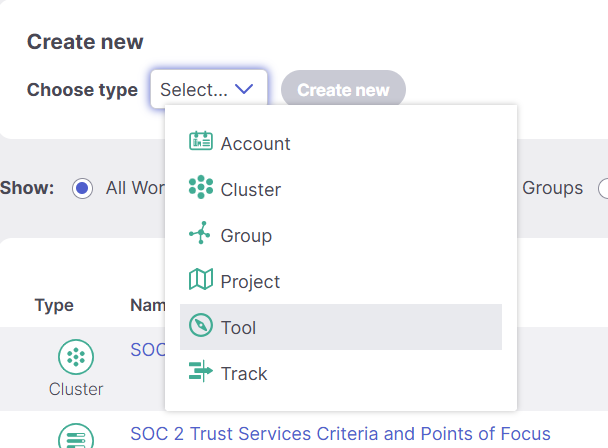Image resolution: width=608 pixels, height=448 pixels.
Task: Choose the "Track" option from the list
Action: (x=244, y=374)
